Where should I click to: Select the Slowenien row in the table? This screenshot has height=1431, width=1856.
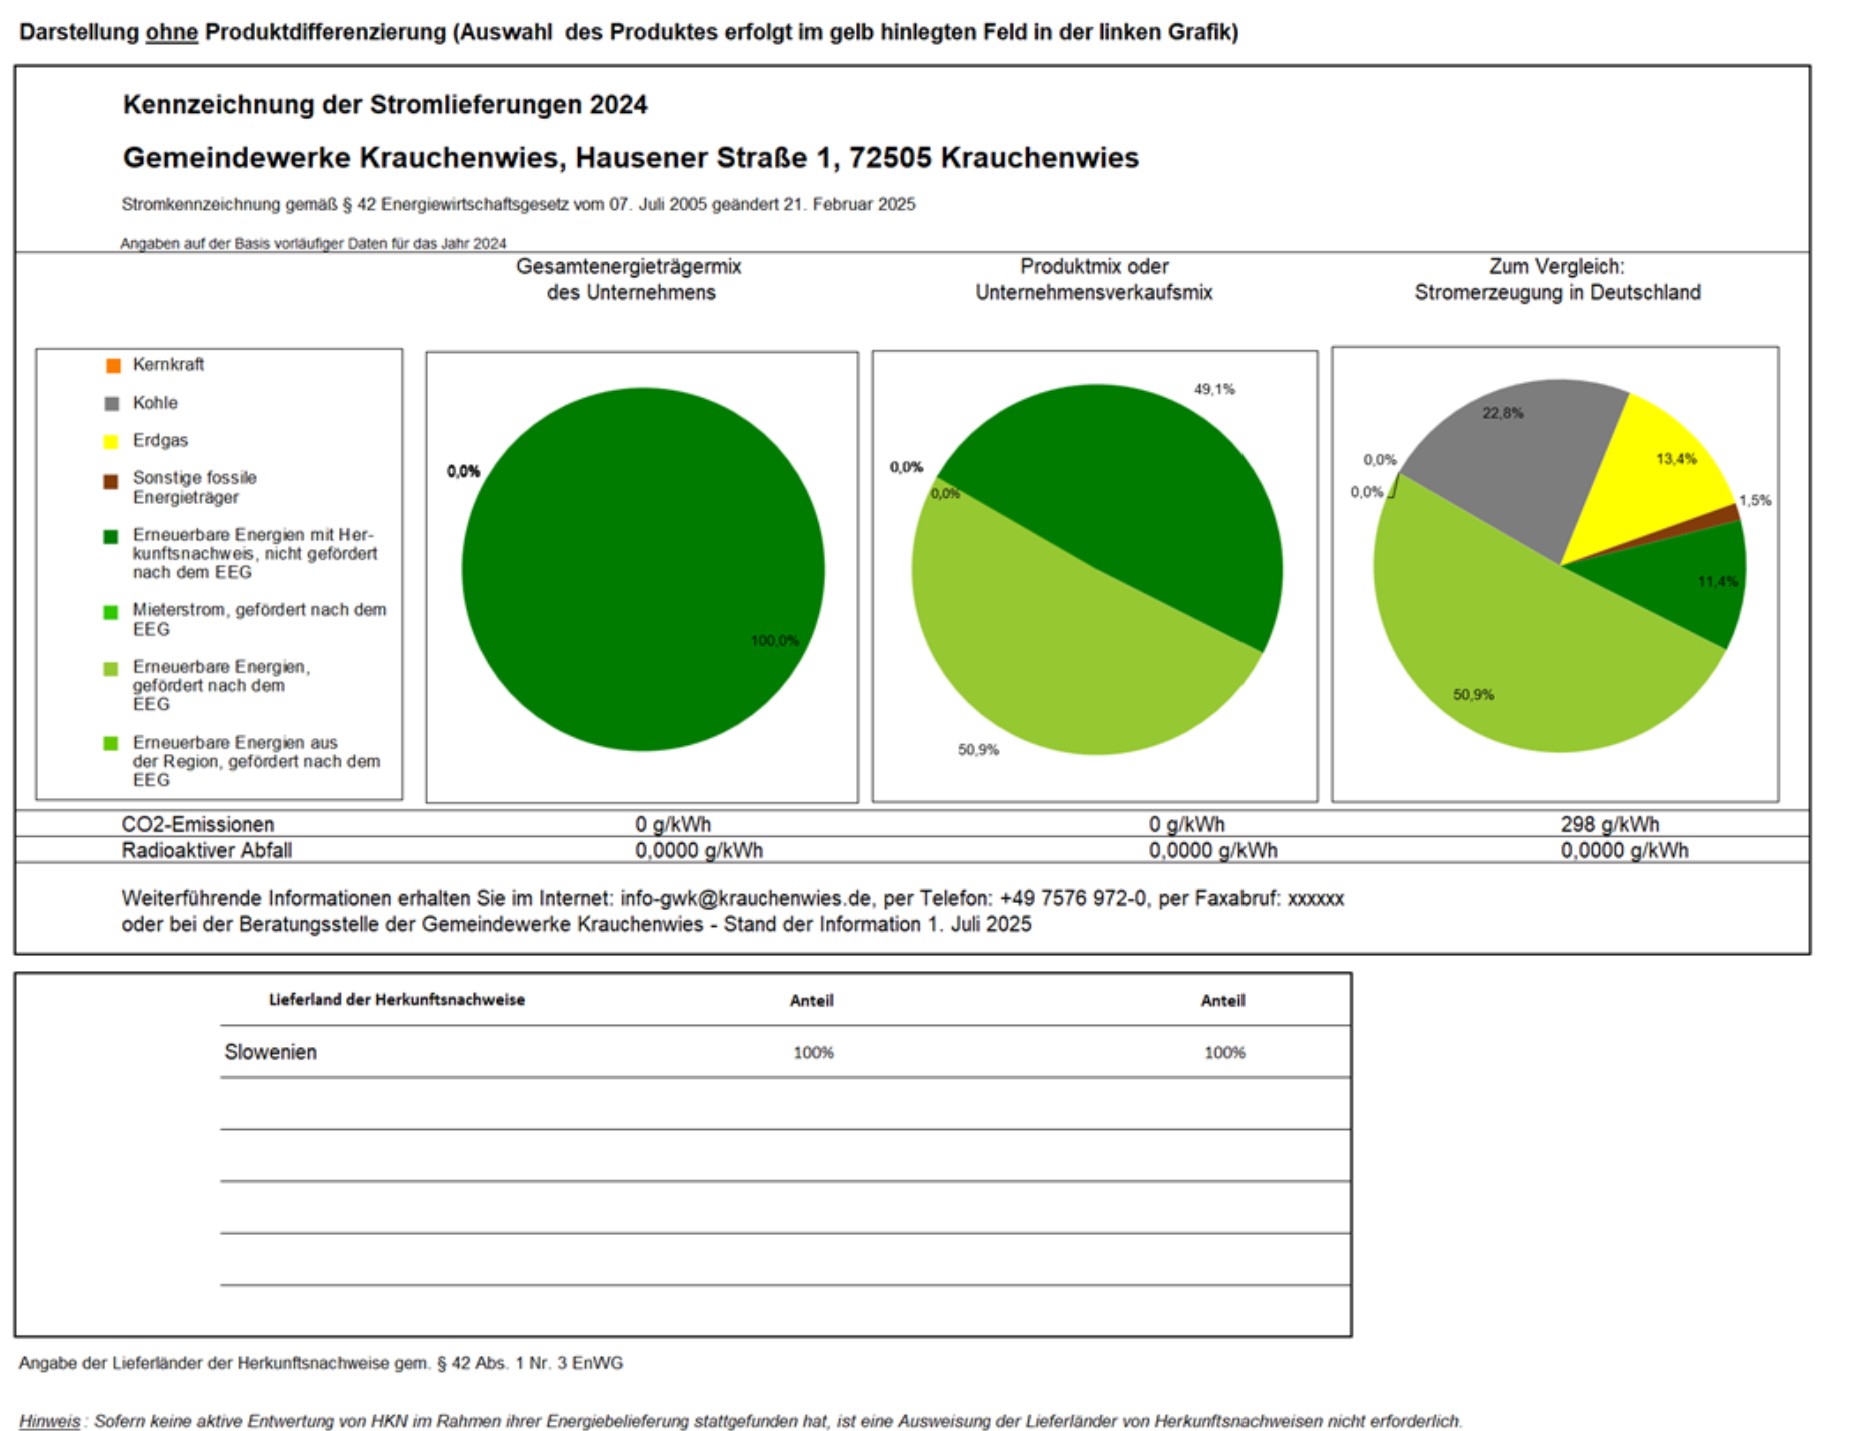tap(270, 1052)
